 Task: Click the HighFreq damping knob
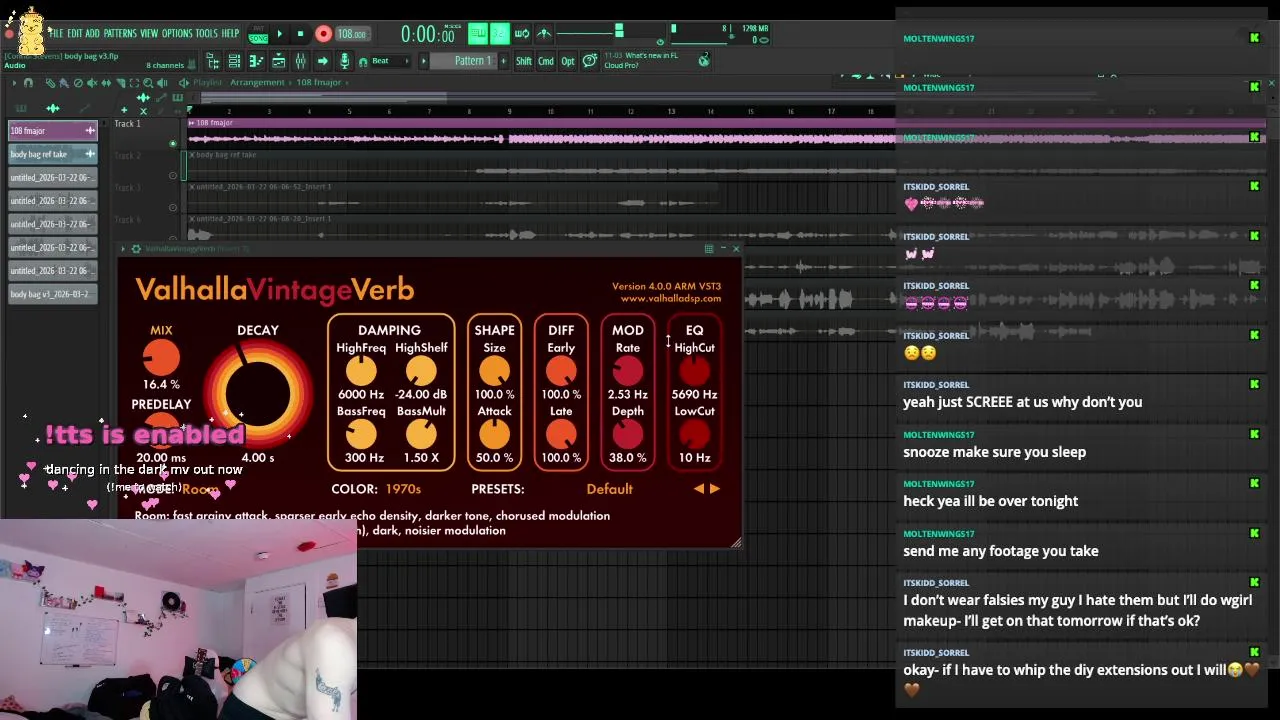point(361,372)
